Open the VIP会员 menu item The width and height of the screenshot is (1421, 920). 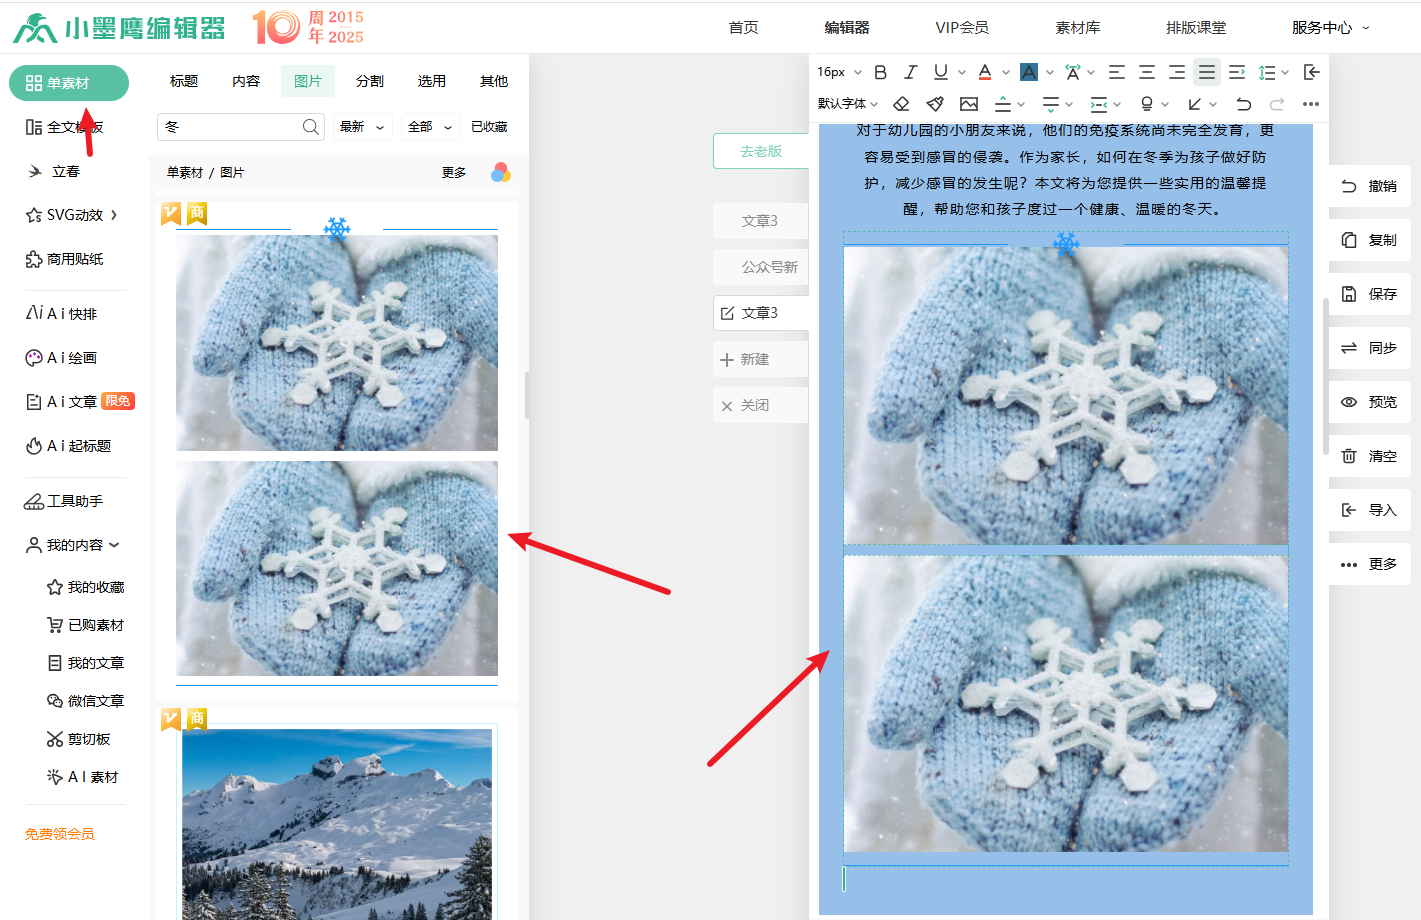[962, 28]
